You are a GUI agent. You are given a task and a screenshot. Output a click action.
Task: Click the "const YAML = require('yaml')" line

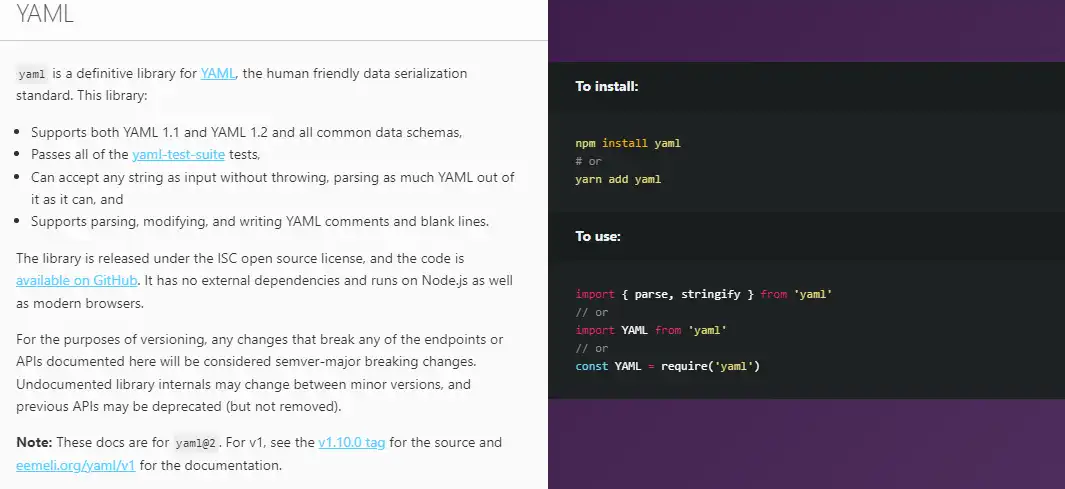click(668, 366)
